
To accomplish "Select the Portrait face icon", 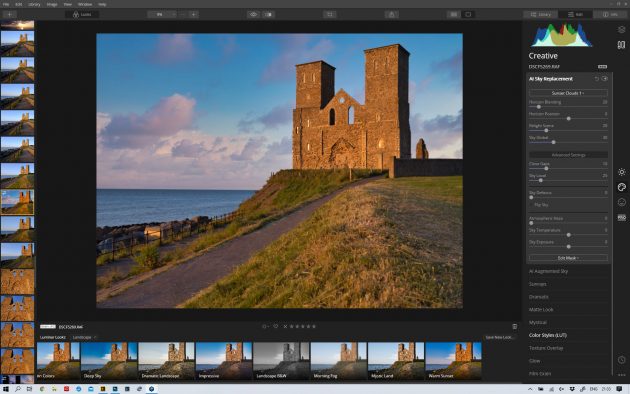I will [x=622, y=202].
